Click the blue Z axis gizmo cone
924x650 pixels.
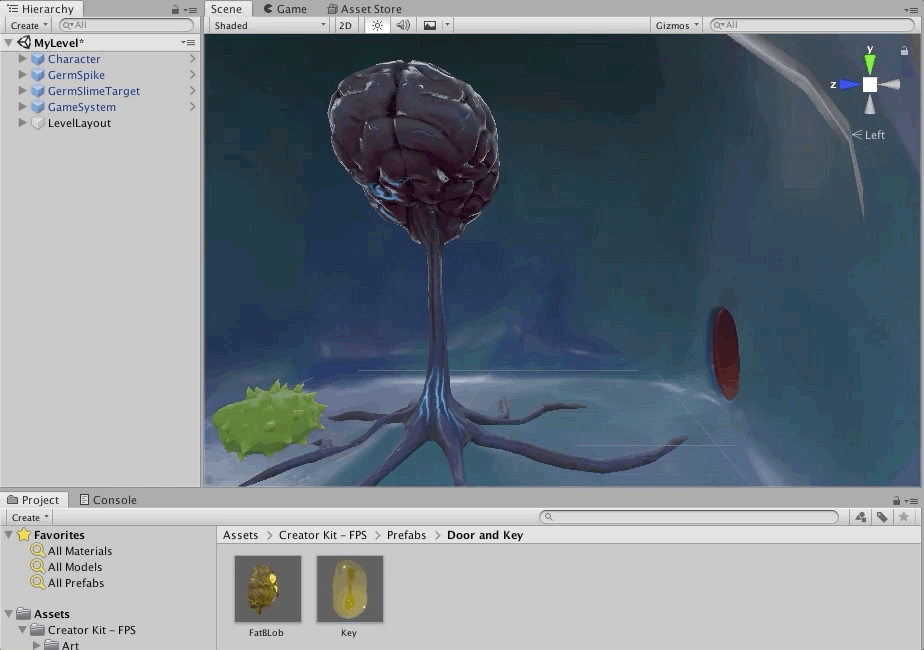[849, 85]
